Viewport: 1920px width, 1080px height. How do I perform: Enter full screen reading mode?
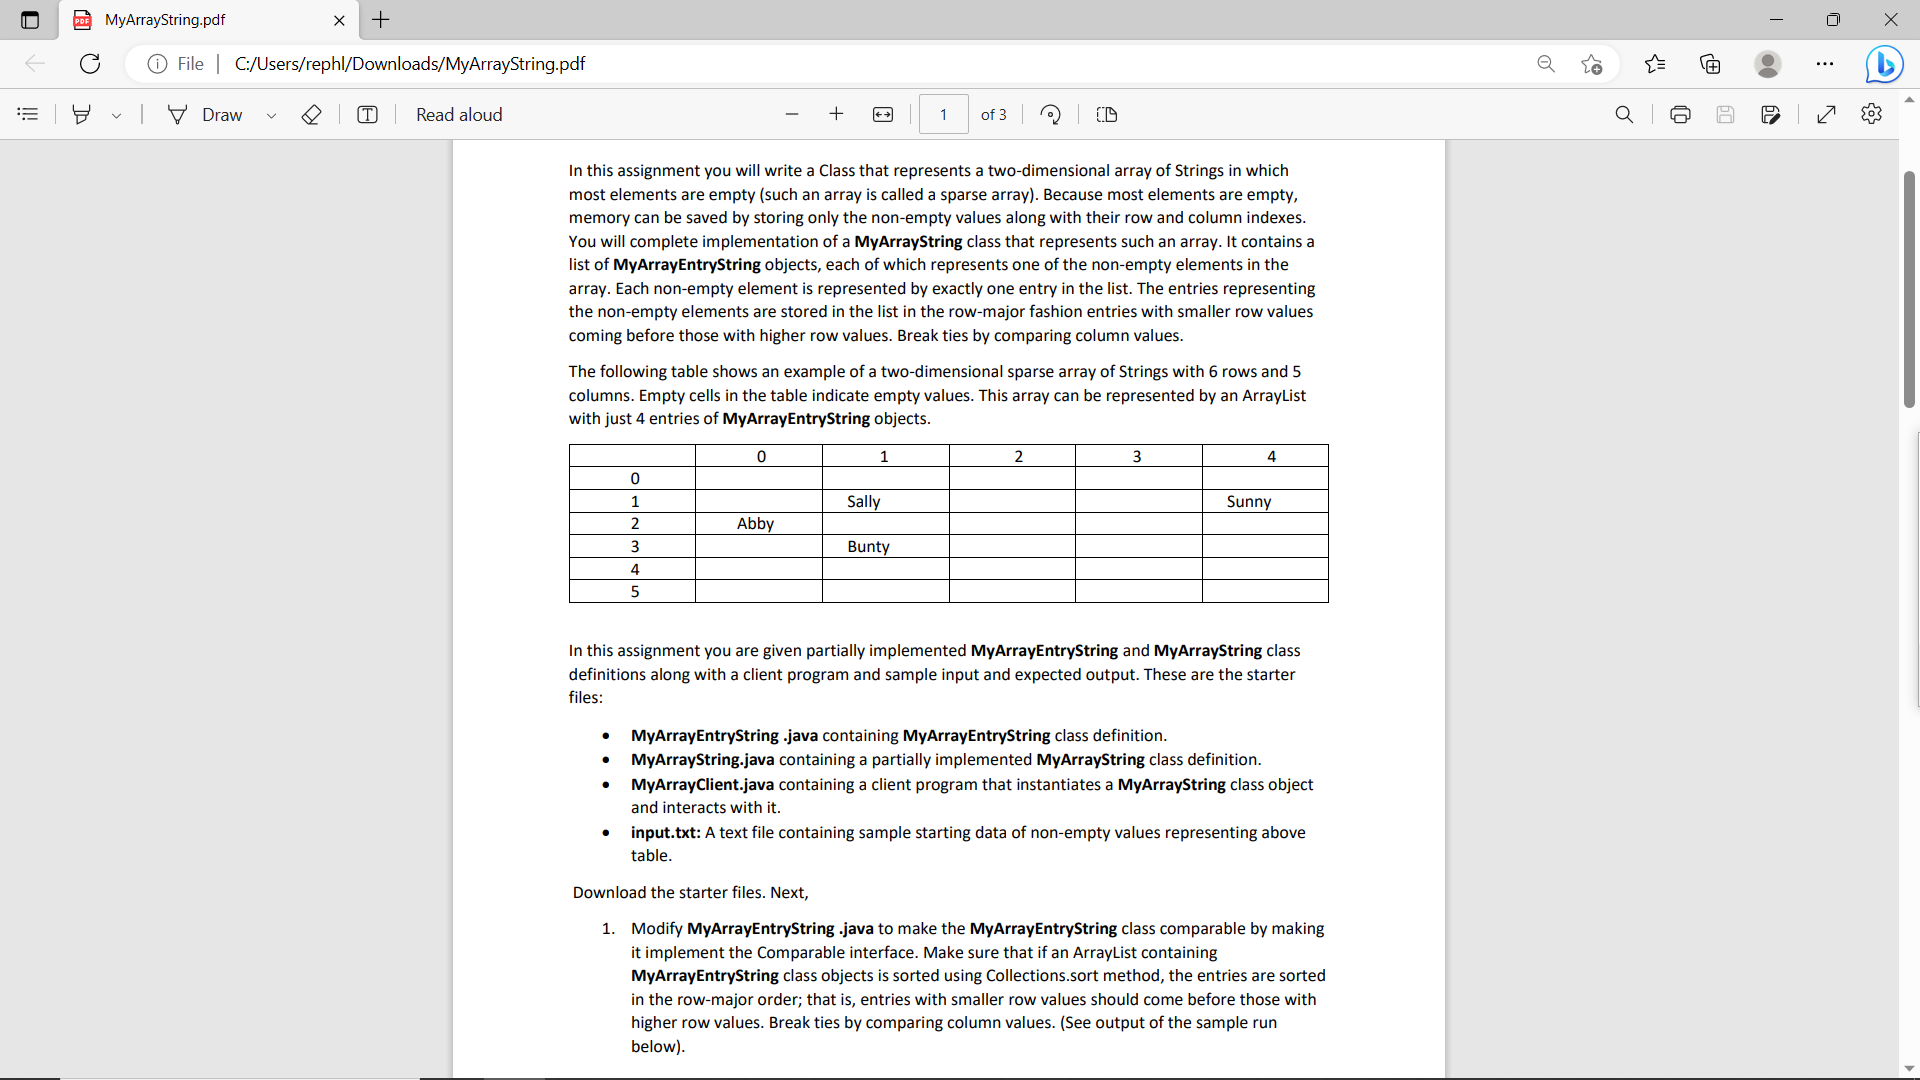tap(1827, 114)
